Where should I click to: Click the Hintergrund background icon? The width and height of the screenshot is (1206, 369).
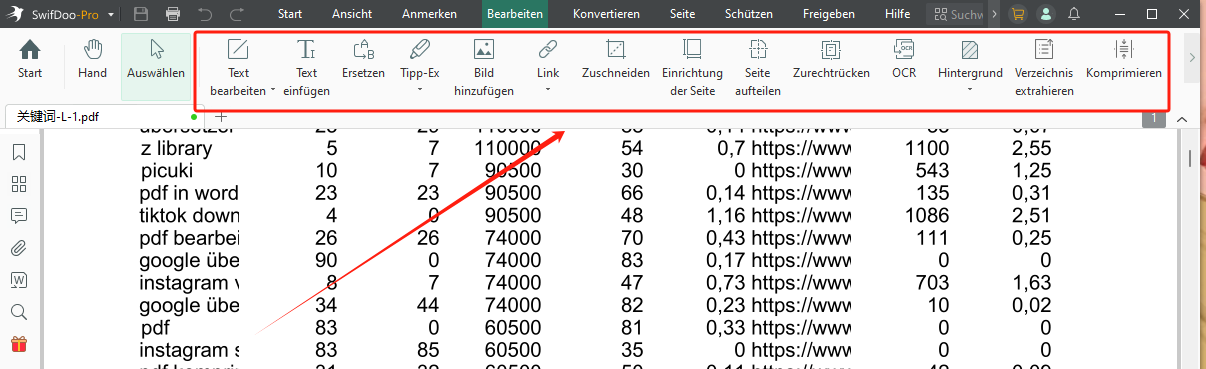[970, 49]
